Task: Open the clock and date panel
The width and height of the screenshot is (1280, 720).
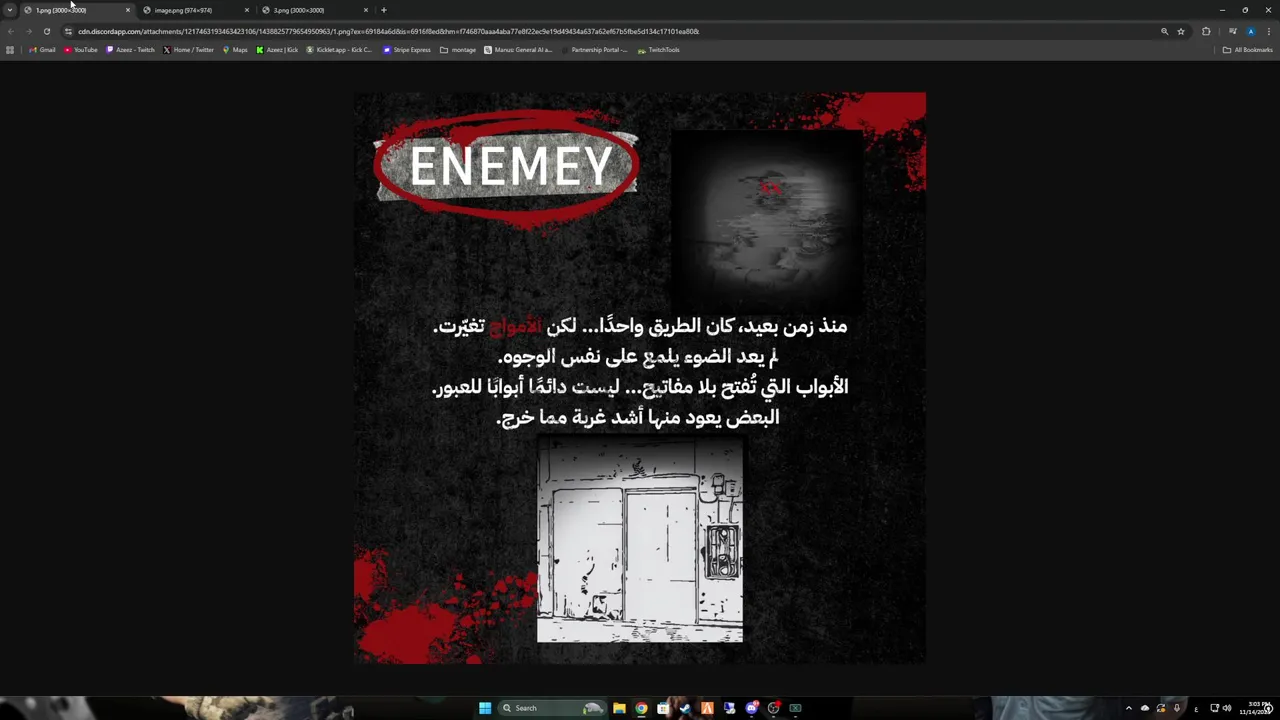Action: (1254, 708)
